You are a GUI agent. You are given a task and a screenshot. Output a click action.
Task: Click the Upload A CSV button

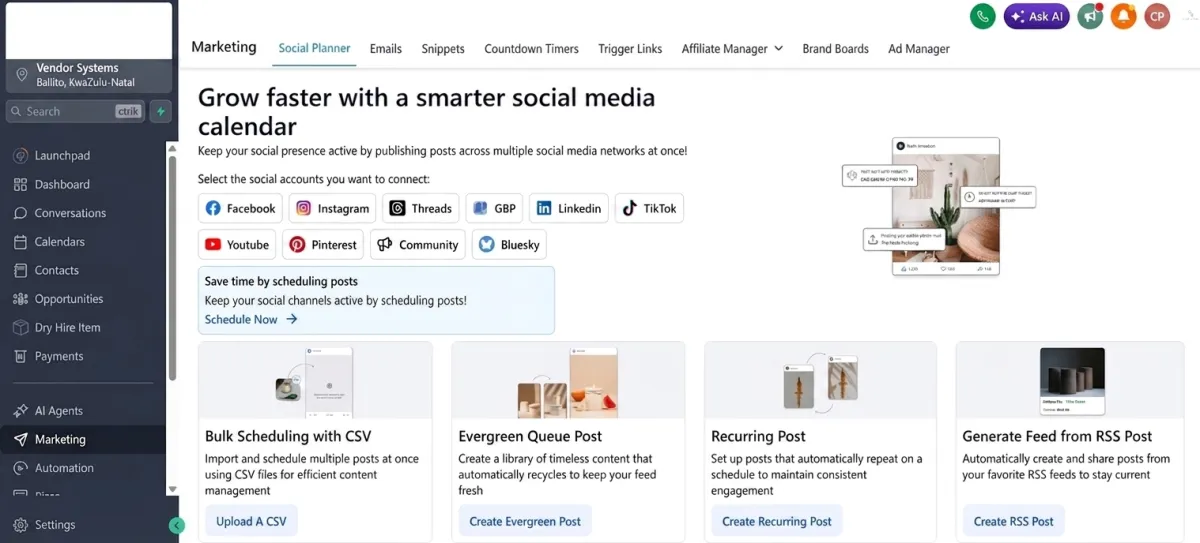point(251,521)
